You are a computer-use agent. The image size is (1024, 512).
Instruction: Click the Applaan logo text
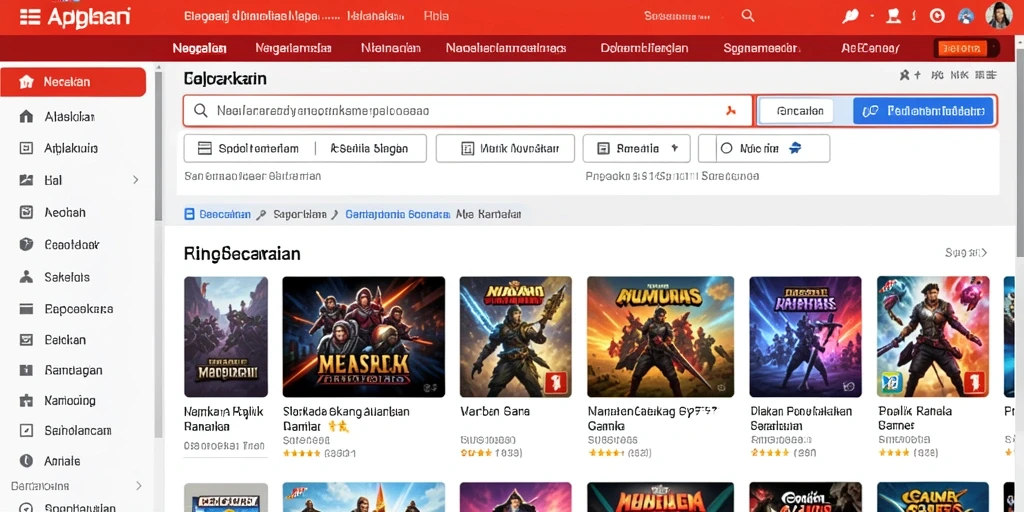coord(89,17)
